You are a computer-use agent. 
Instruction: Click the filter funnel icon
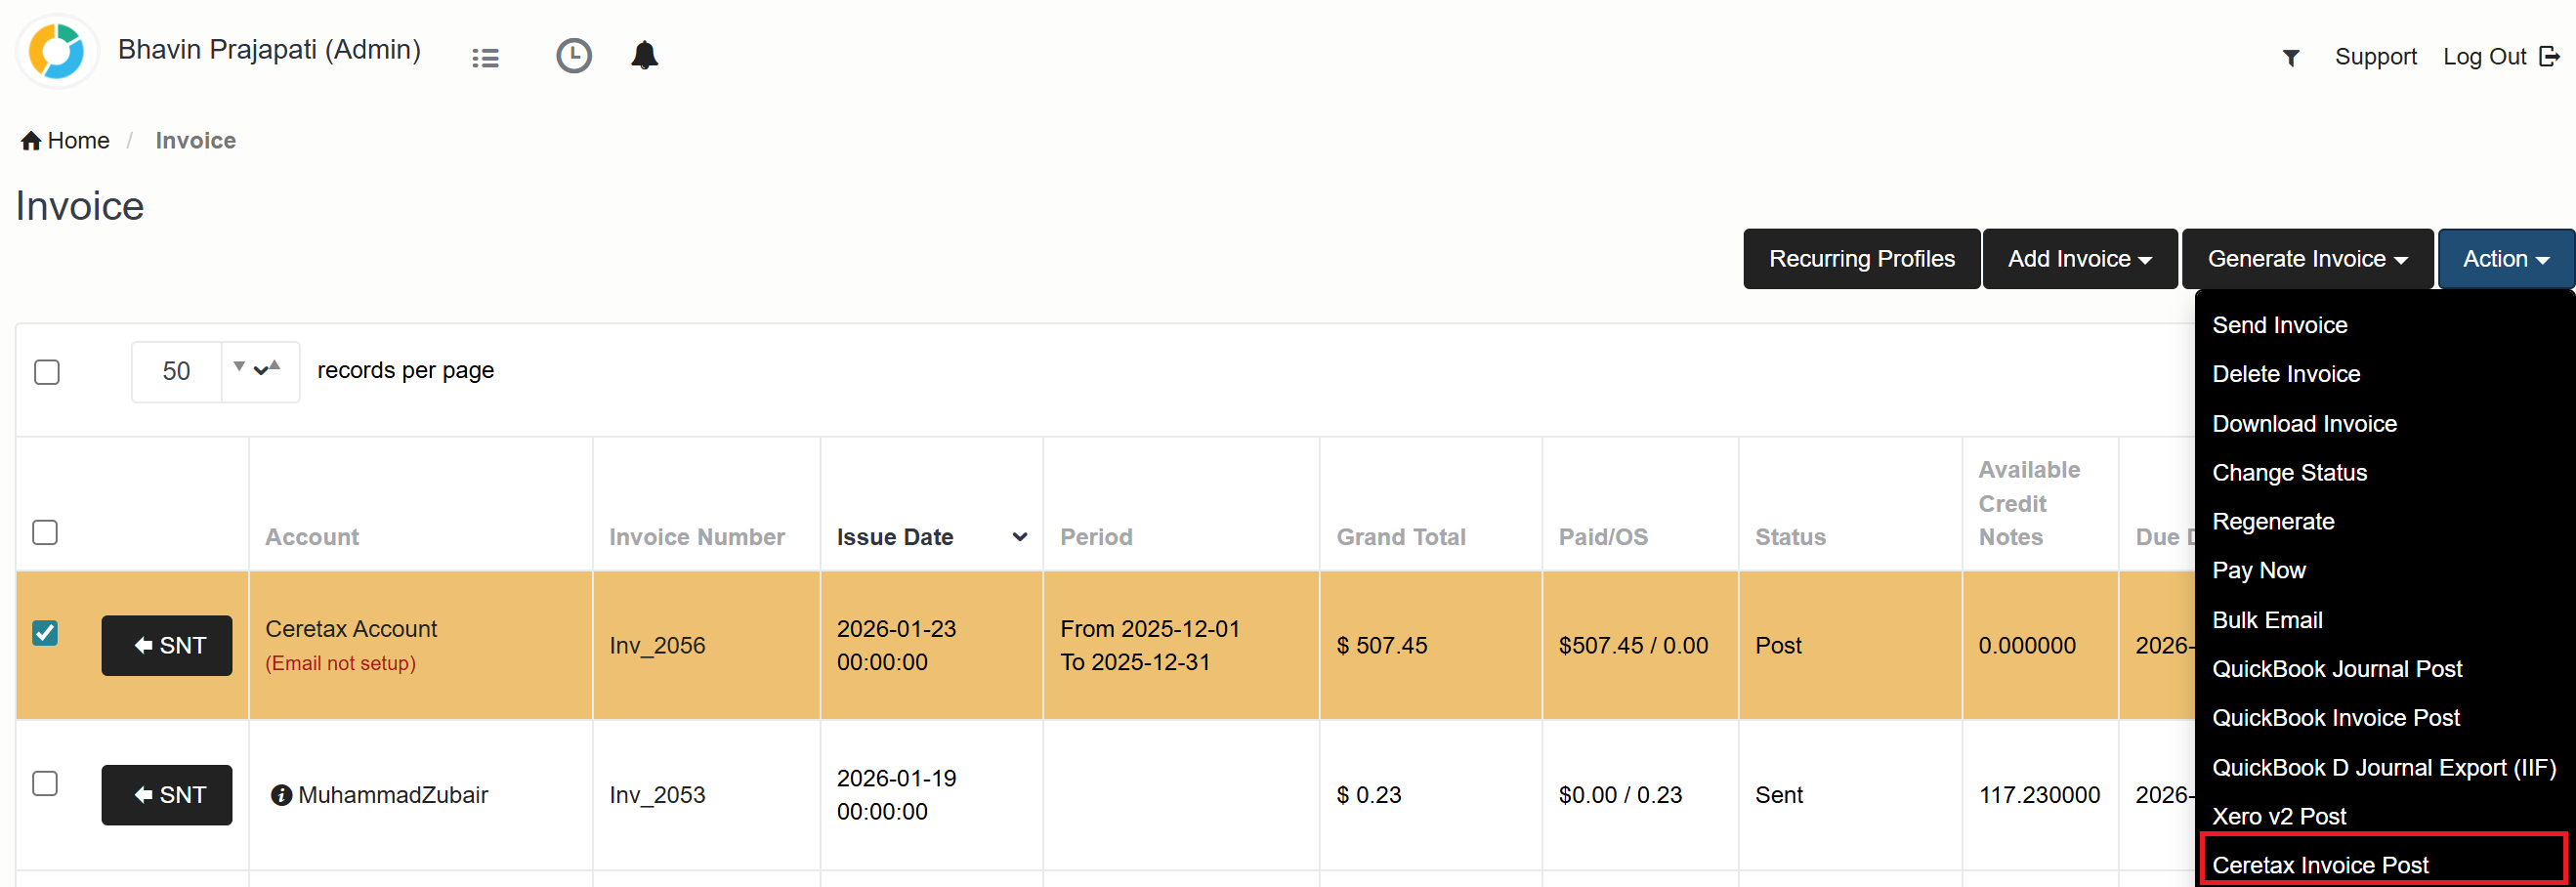coord(2290,58)
